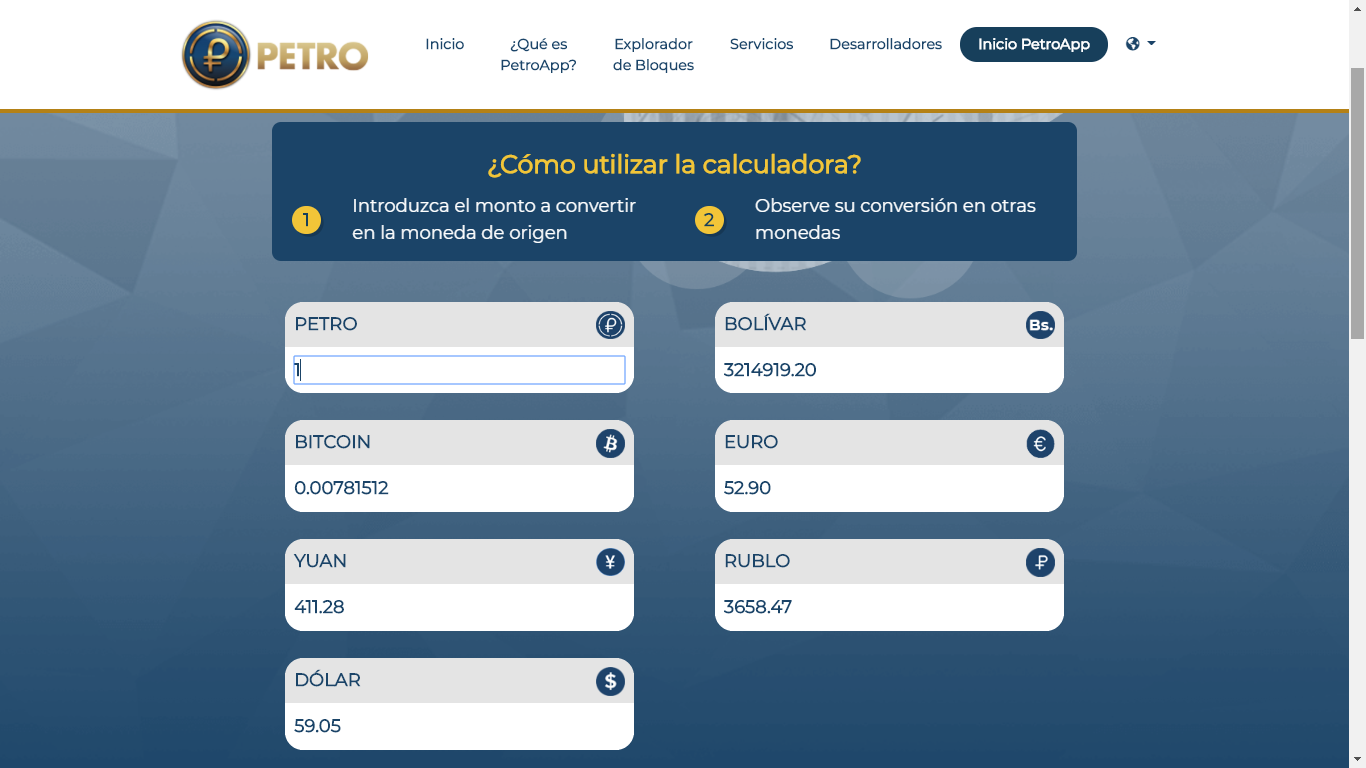Open the ¿Qué es PetroApp? link
This screenshot has width=1366, height=768.
point(539,54)
